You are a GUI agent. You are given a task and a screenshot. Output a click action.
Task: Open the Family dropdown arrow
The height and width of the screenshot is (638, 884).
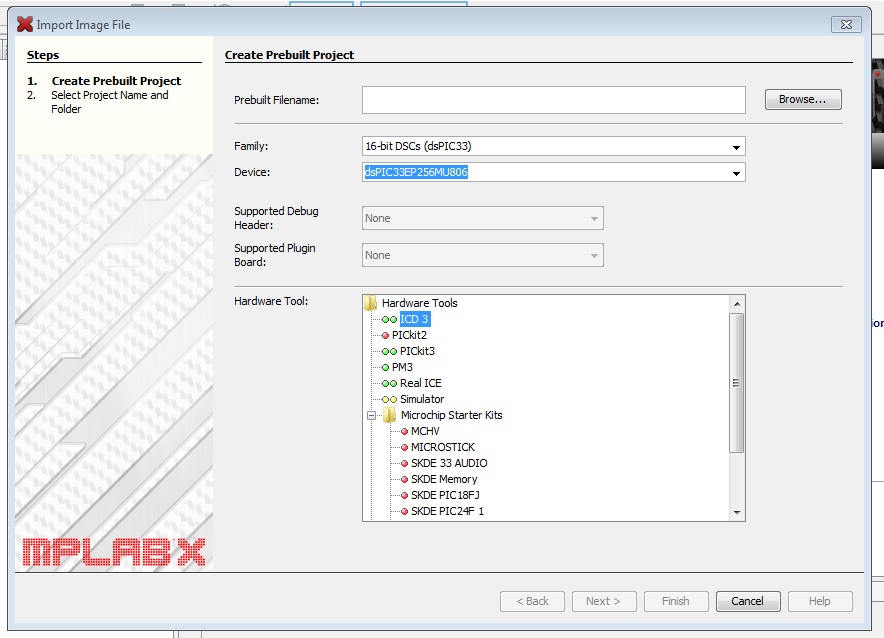tap(736, 147)
